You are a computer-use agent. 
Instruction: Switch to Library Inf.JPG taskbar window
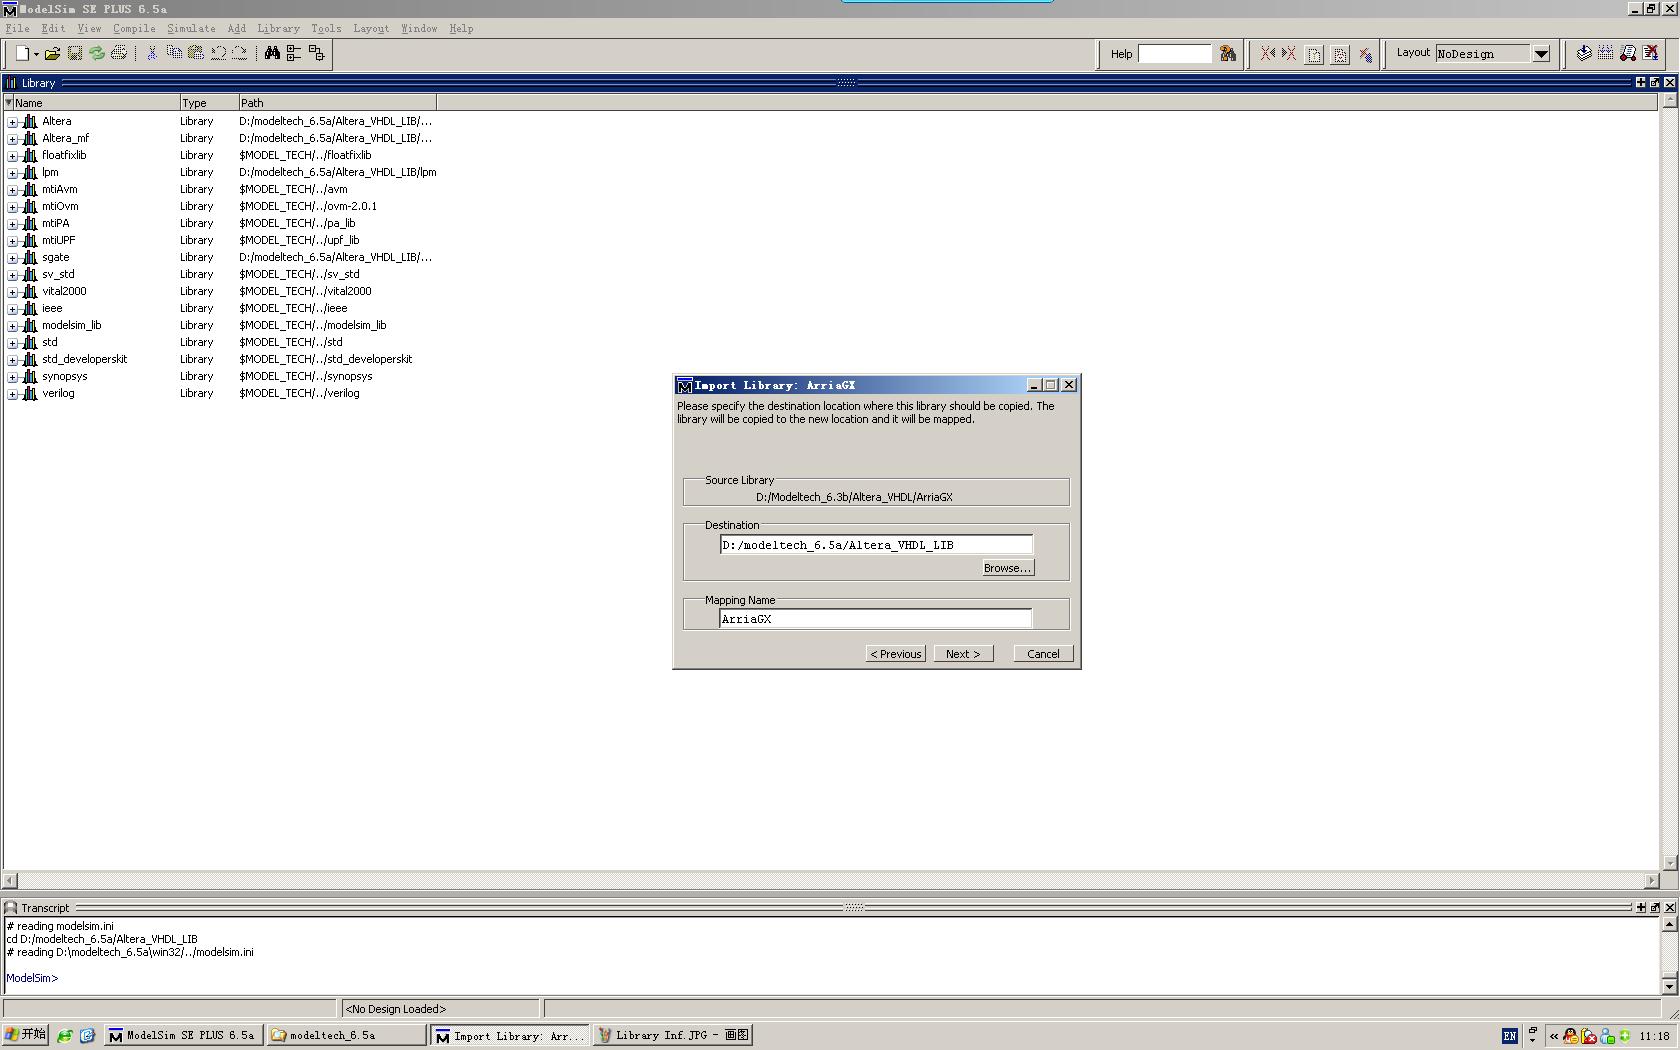coord(672,1035)
